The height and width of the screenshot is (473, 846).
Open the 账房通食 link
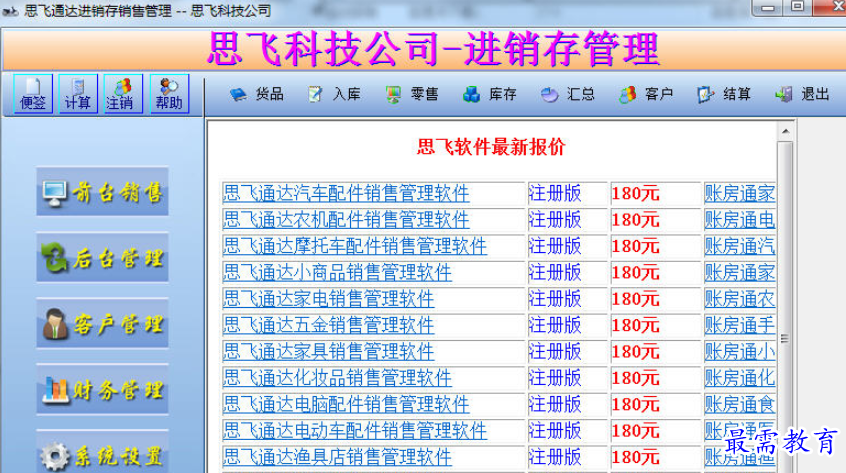pos(740,405)
